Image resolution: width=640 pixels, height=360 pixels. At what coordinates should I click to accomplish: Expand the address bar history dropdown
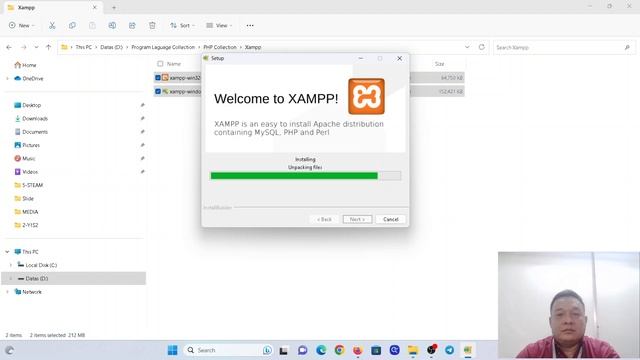click(x=467, y=47)
